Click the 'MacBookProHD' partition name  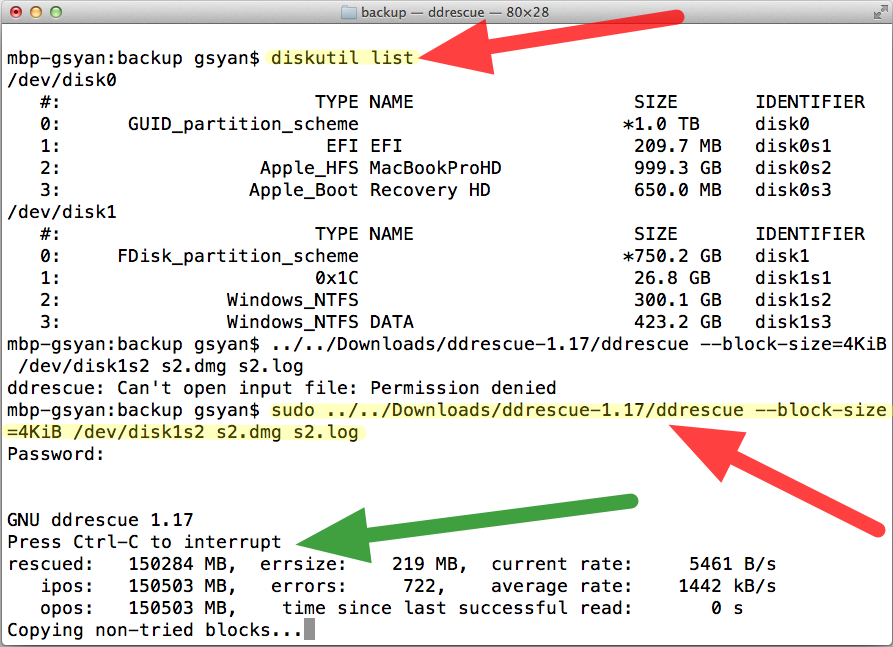(435, 167)
